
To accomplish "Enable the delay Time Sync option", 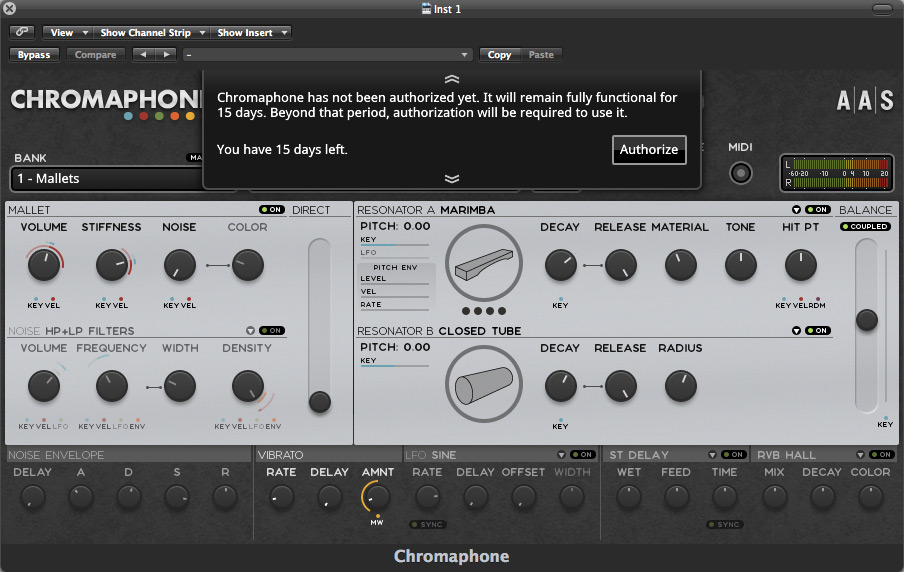I will click(x=725, y=525).
